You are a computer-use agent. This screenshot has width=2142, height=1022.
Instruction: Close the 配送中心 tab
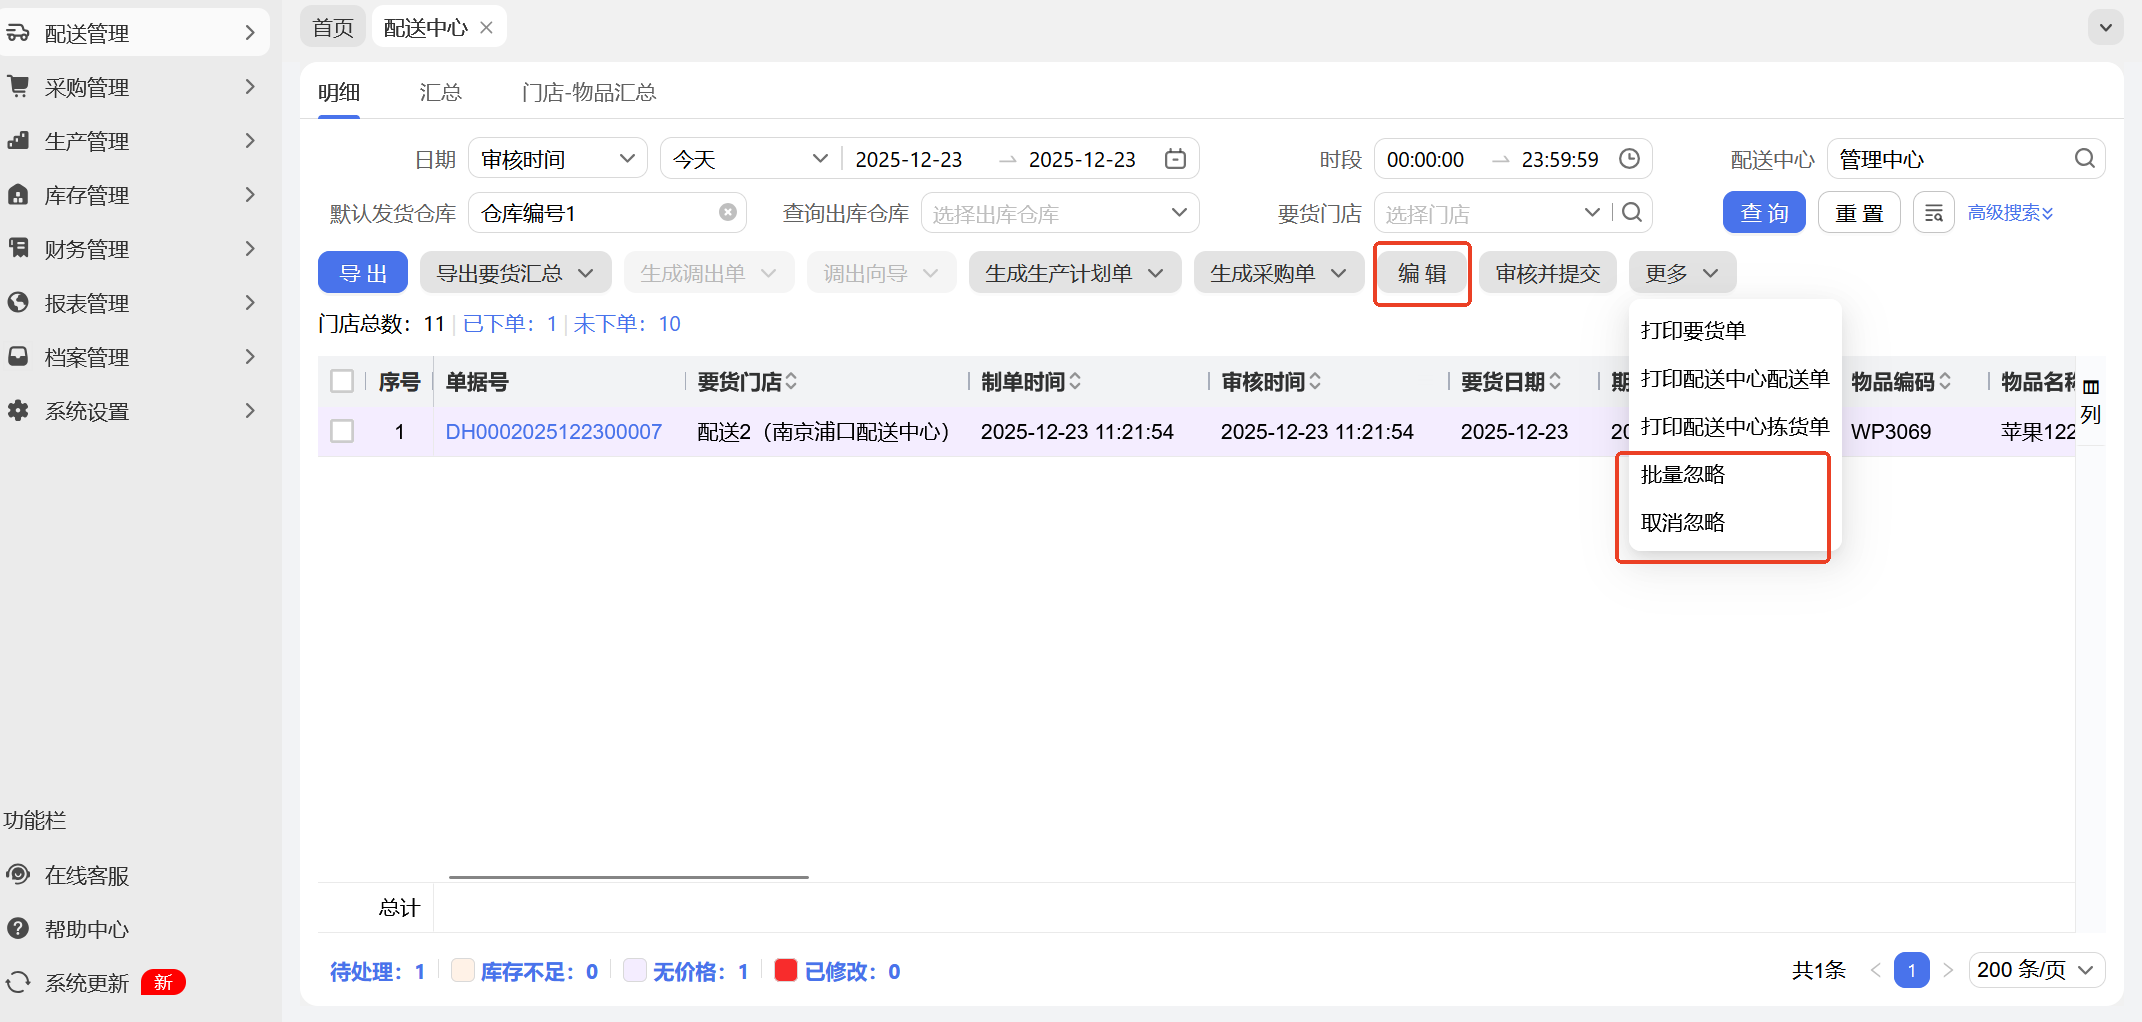487,28
